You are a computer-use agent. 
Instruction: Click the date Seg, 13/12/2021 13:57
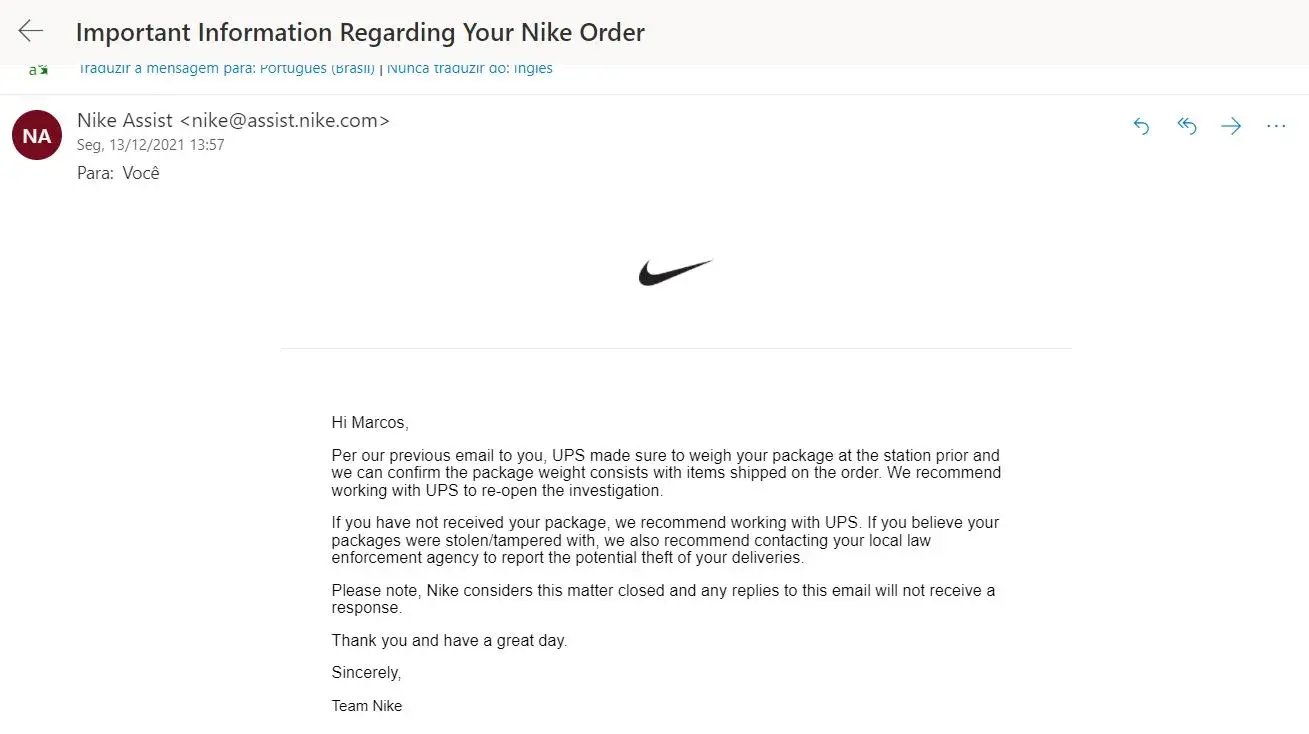(x=151, y=145)
